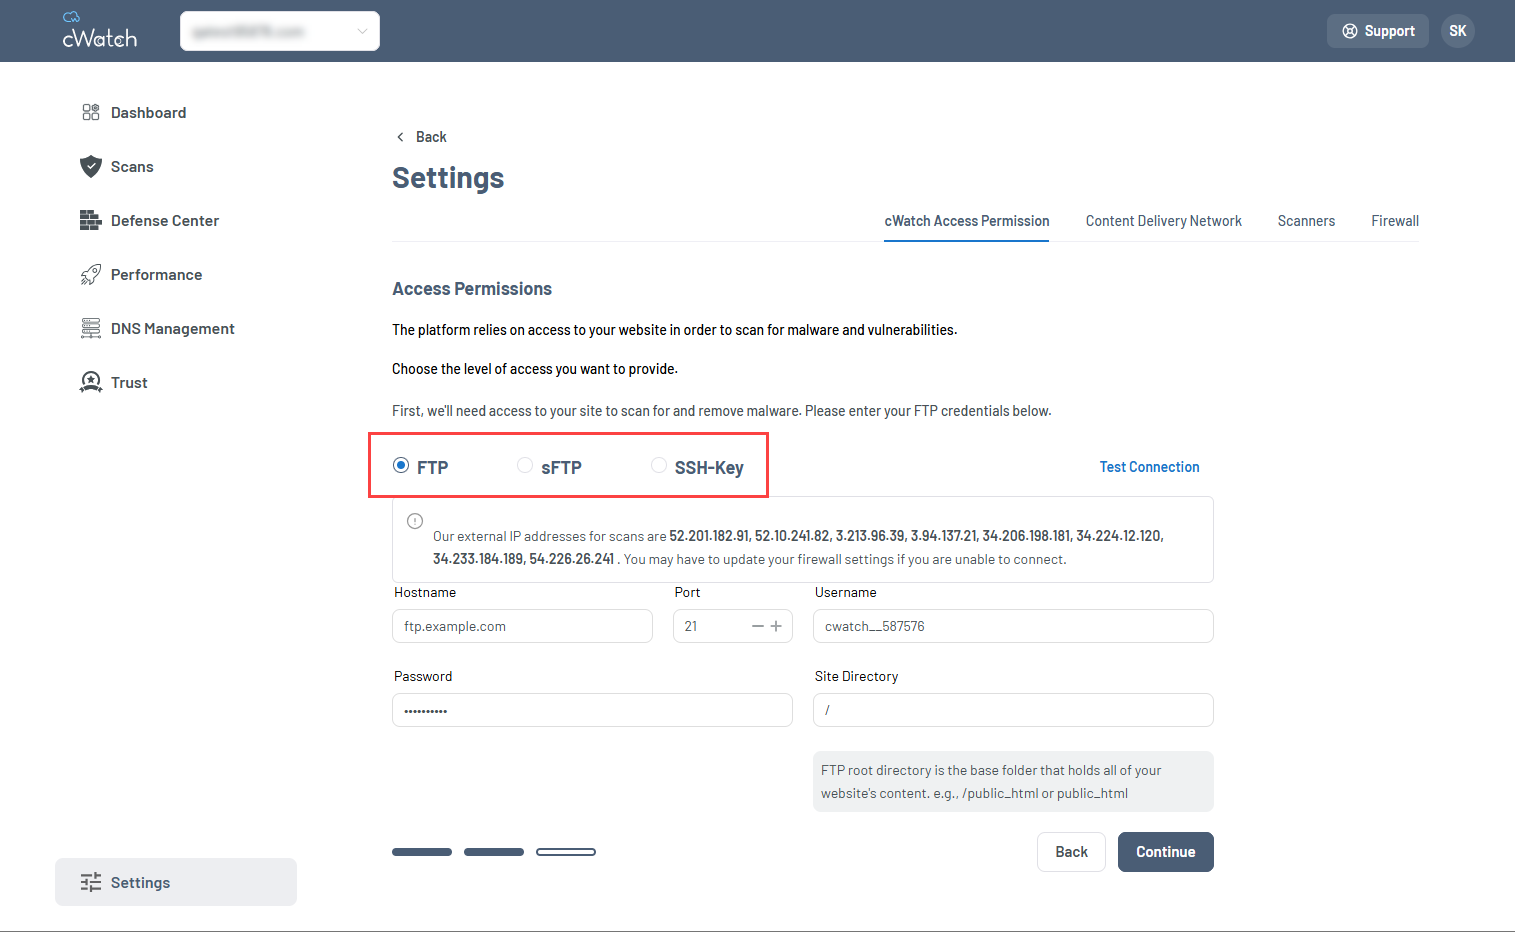This screenshot has width=1515, height=932.
Task: Switch to Content Delivery Network tab
Action: pos(1164,221)
